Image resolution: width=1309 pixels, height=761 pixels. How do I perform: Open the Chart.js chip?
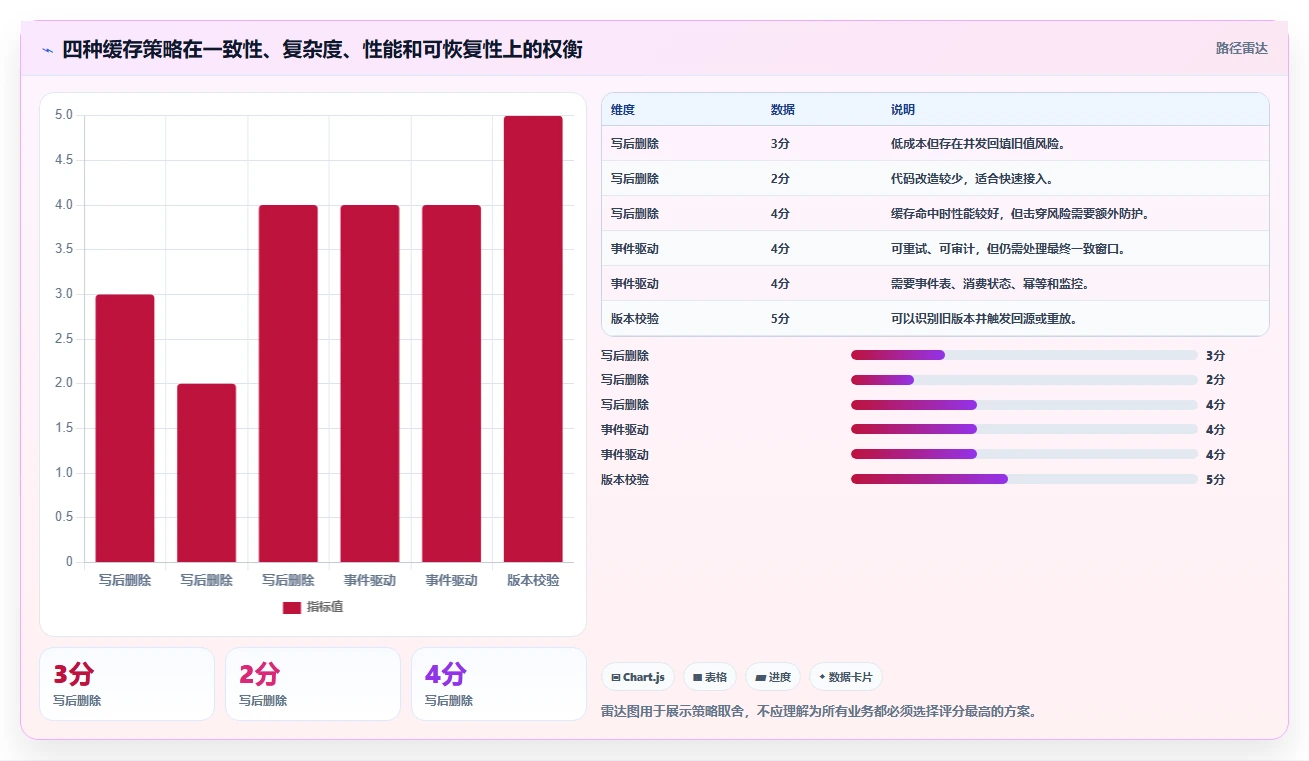tap(638, 677)
